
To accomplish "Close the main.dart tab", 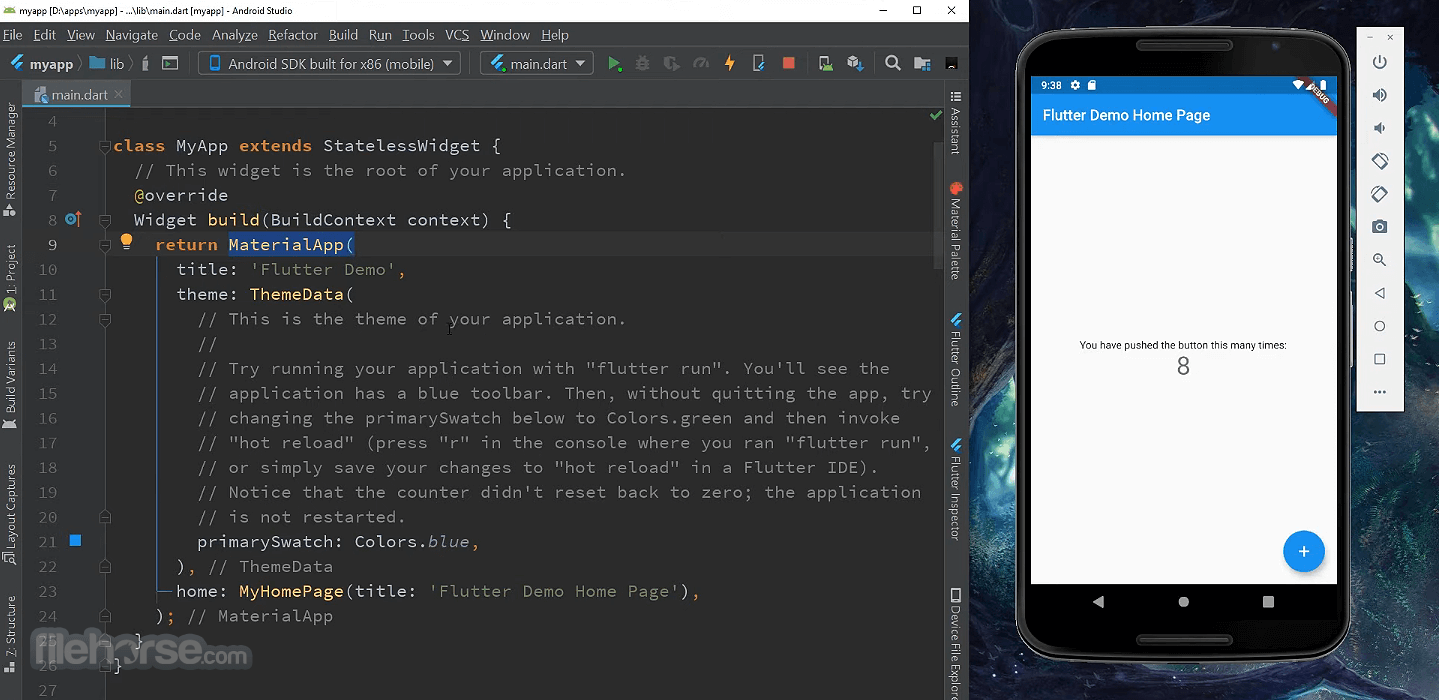I will (119, 95).
